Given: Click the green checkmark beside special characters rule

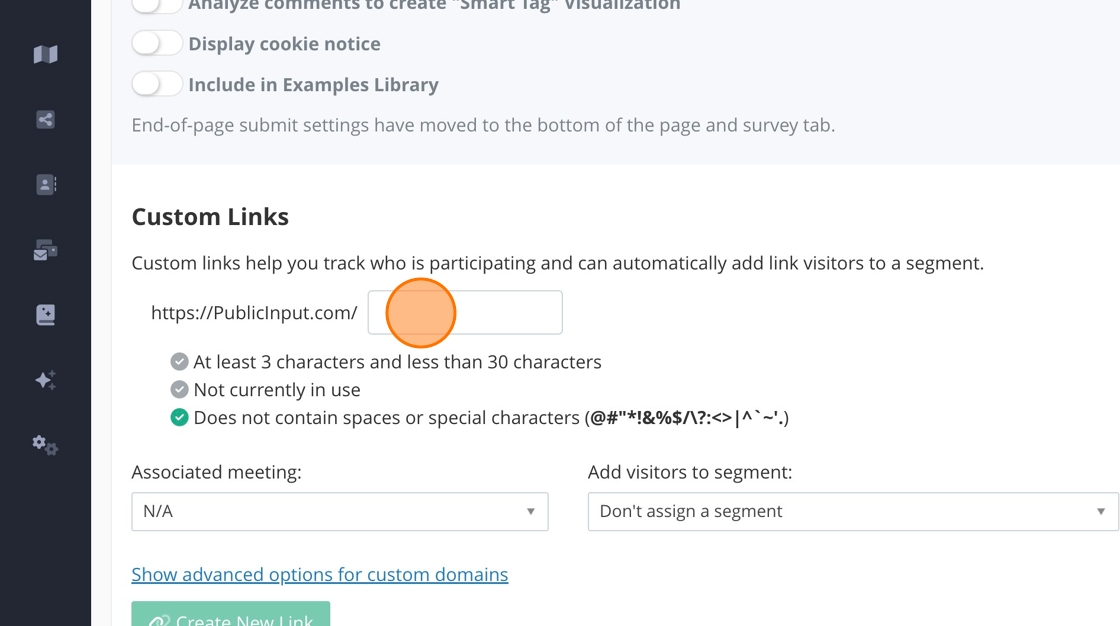Looking at the screenshot, I should click(180, 418).
